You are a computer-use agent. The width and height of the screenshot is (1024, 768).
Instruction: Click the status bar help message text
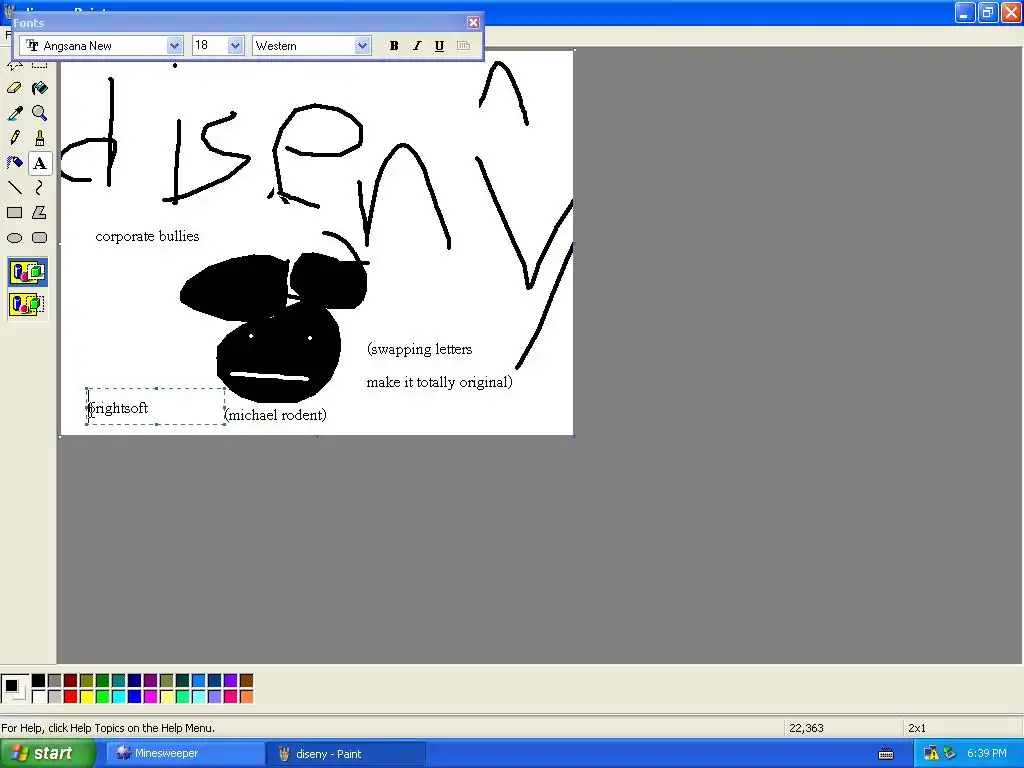[108, 728]
